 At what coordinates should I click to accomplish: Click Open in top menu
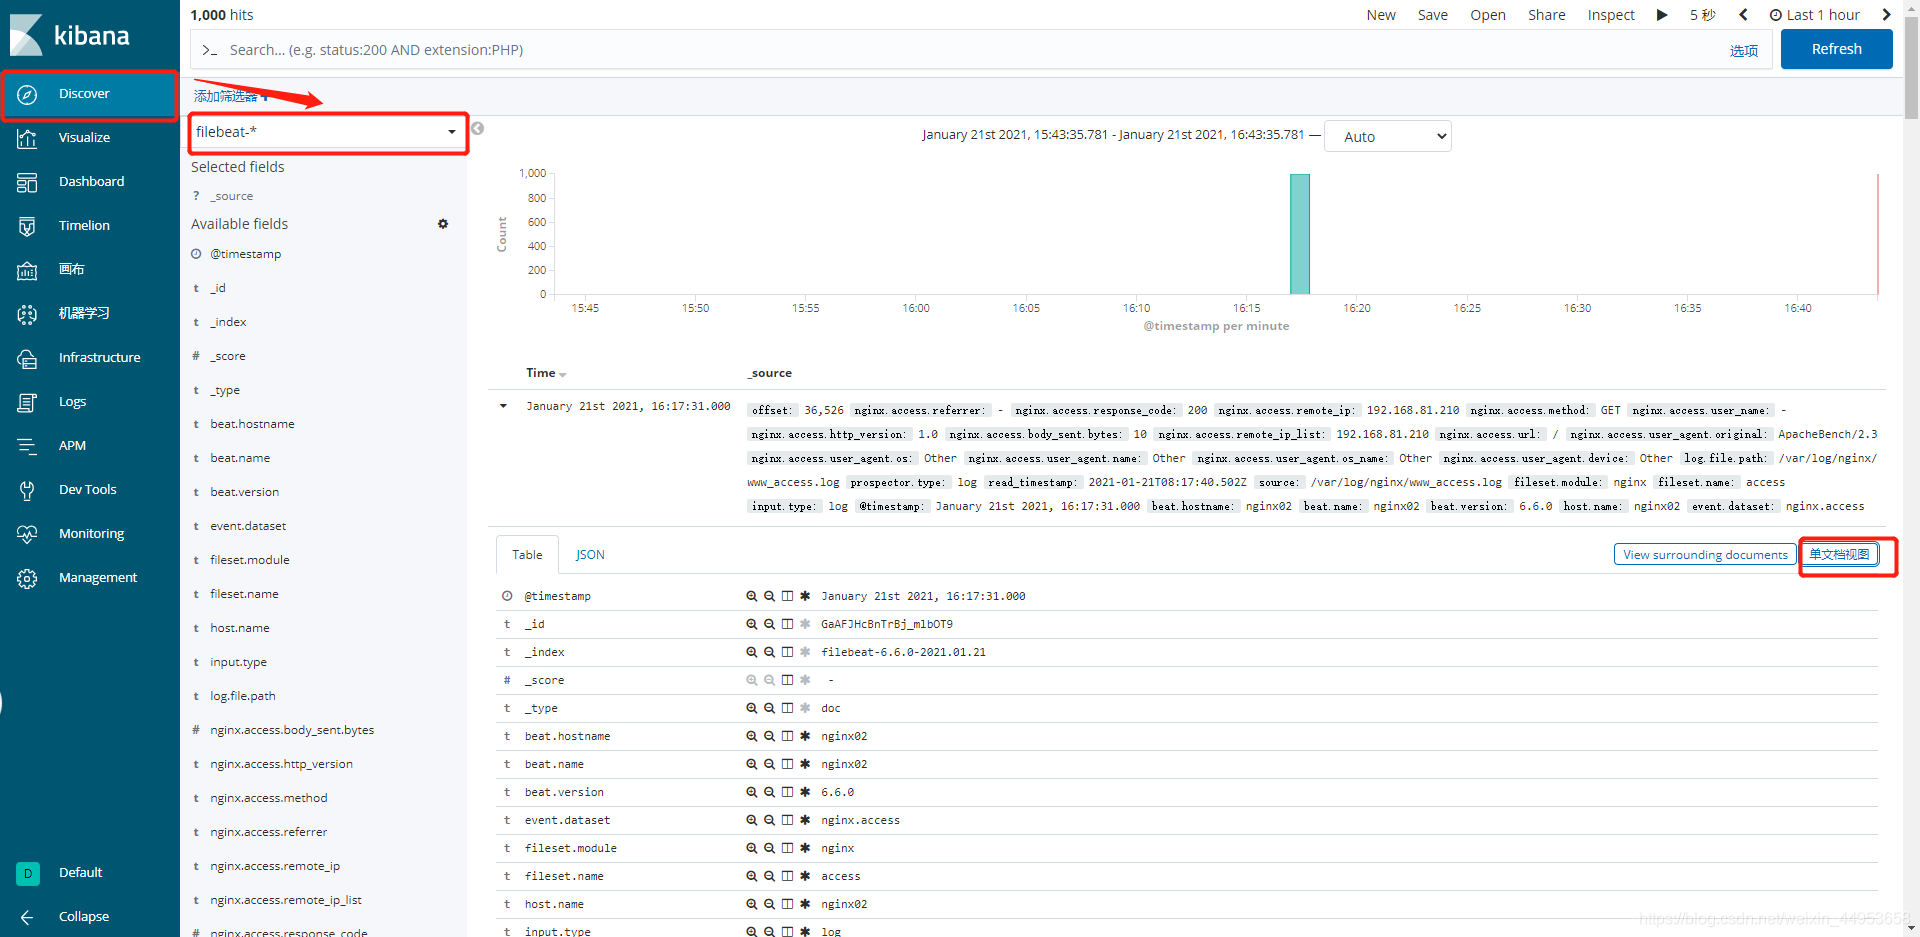1487,15
